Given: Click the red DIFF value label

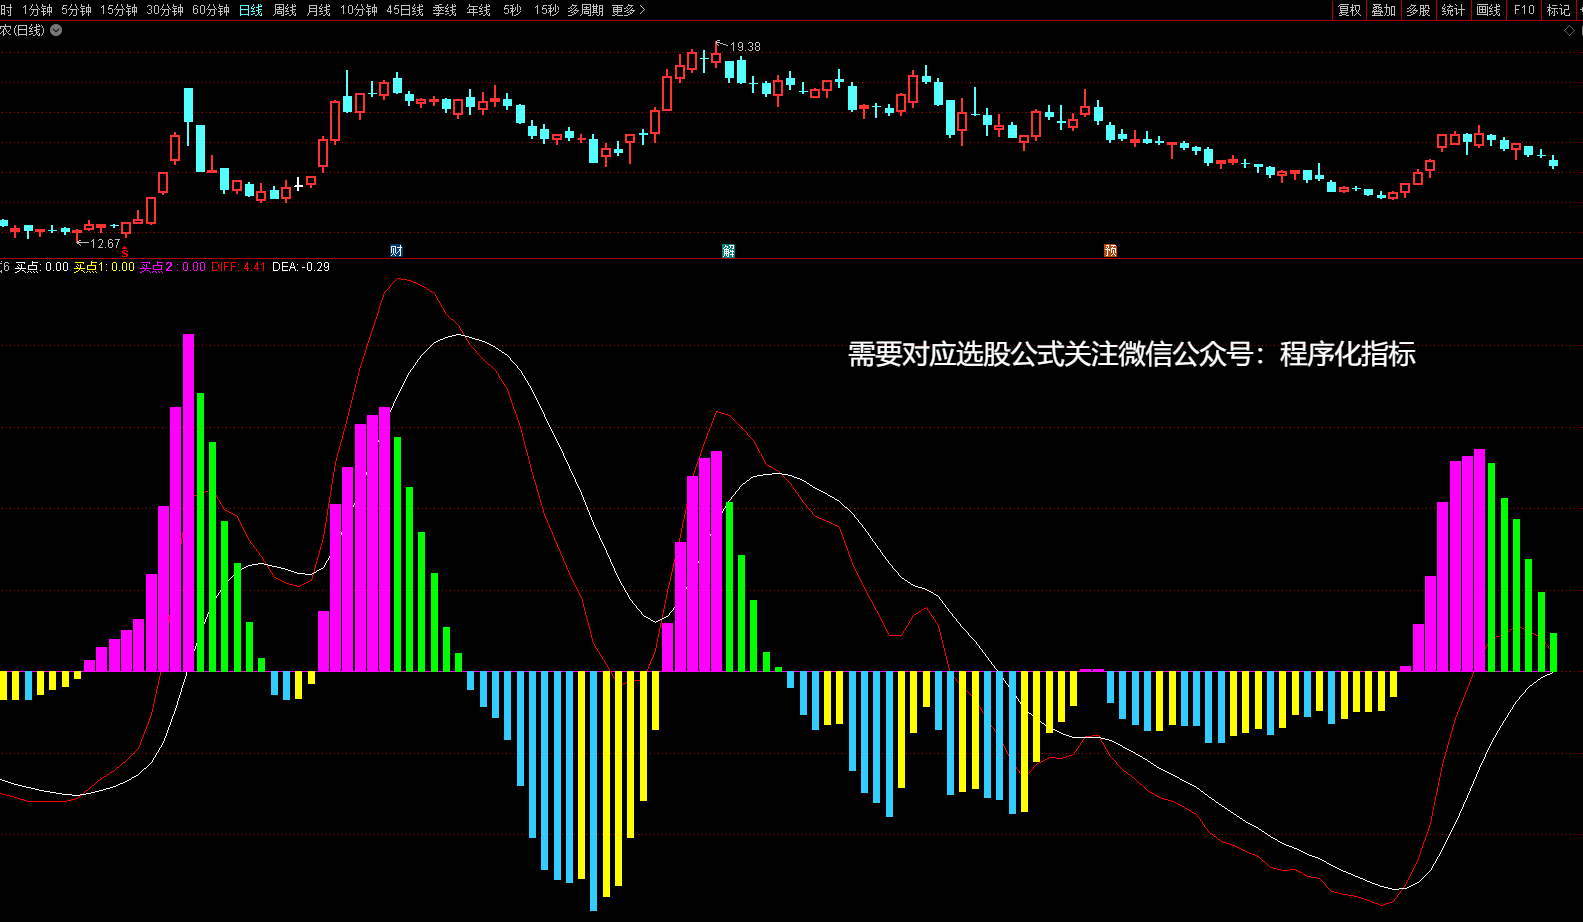Looking at the screenshot, I should click(x=238, y=267).
